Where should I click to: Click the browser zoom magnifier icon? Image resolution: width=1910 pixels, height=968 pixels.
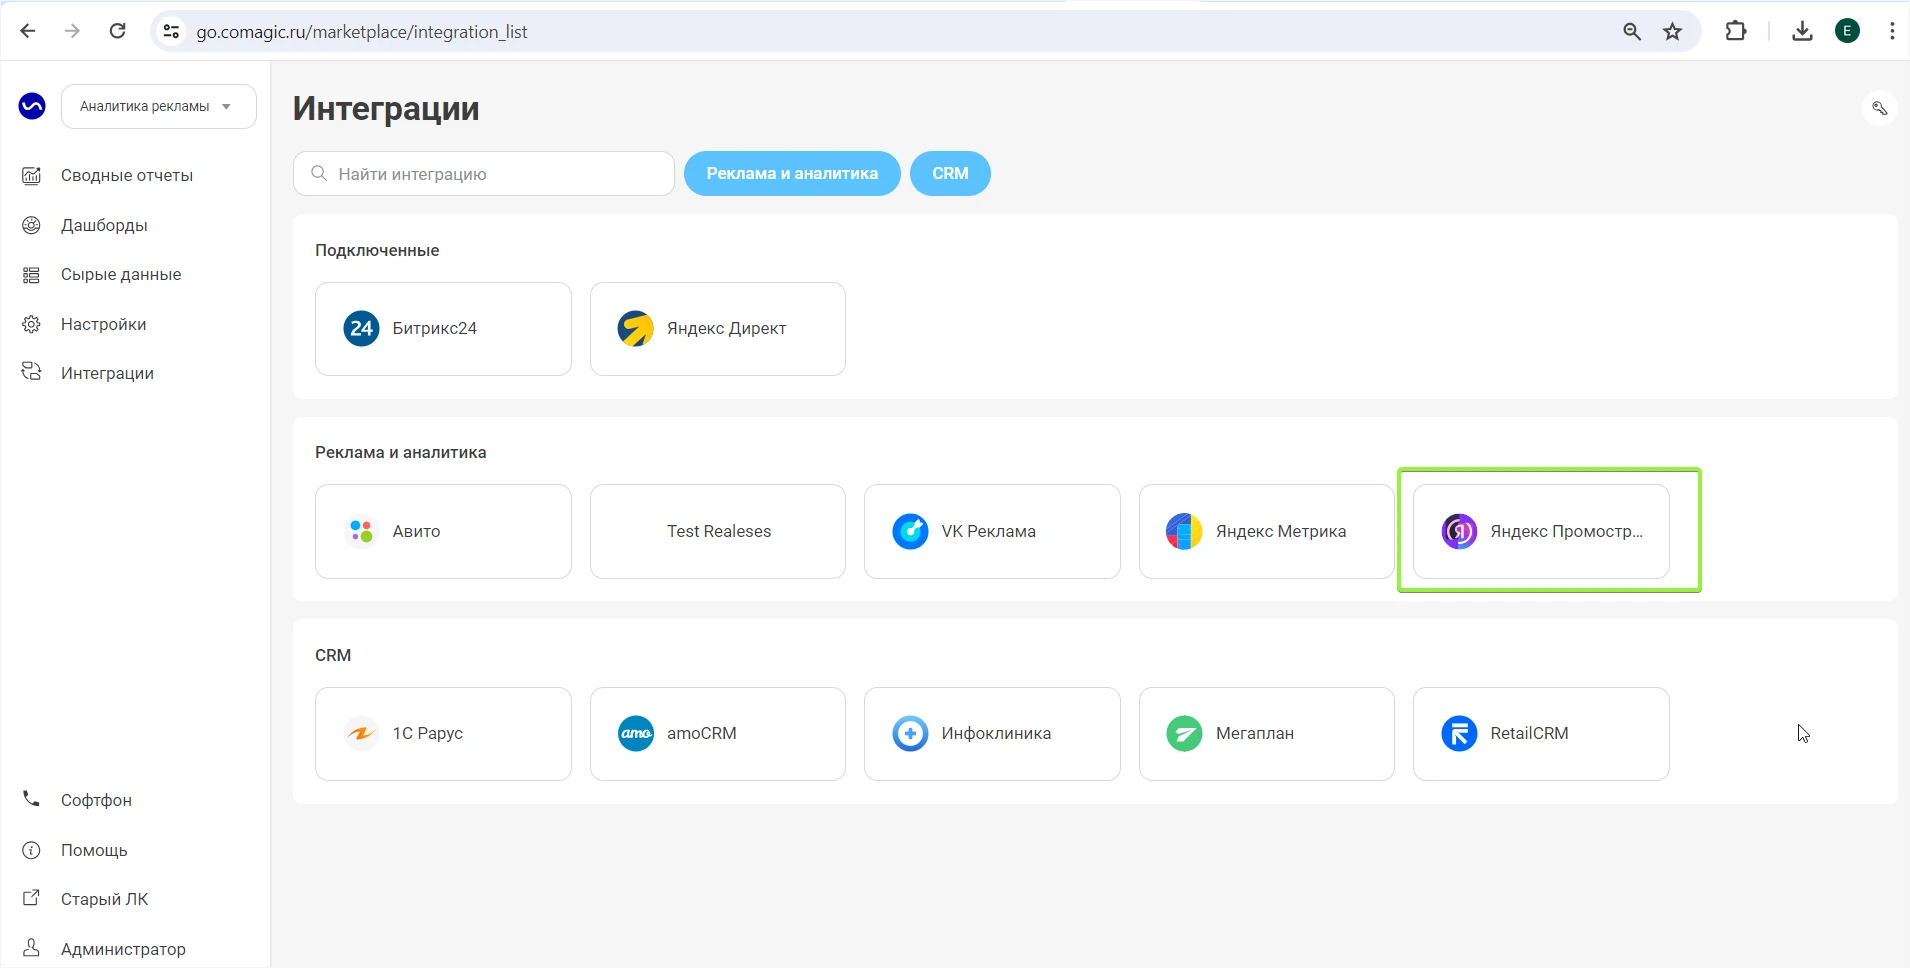pyautogui.click(x=1632, y=32)
